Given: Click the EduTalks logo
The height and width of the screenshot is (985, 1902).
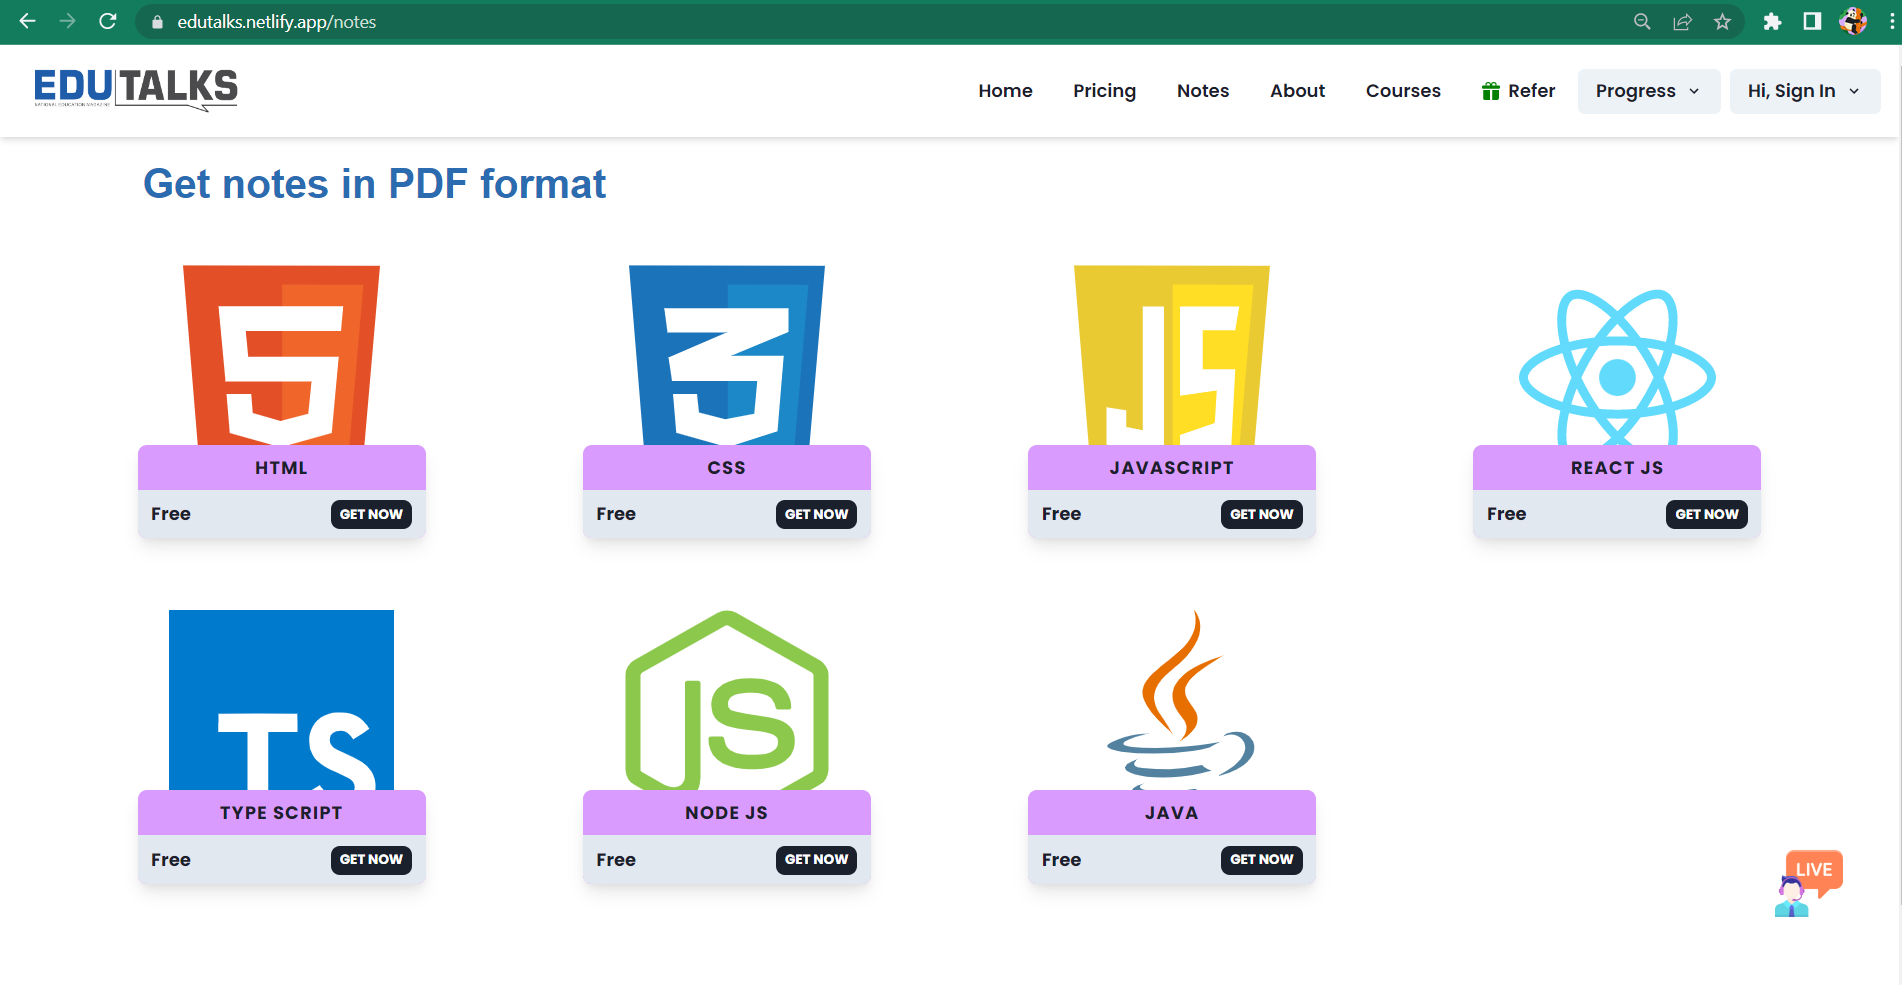Looking at the screenshot, I should tap(136, 89).
